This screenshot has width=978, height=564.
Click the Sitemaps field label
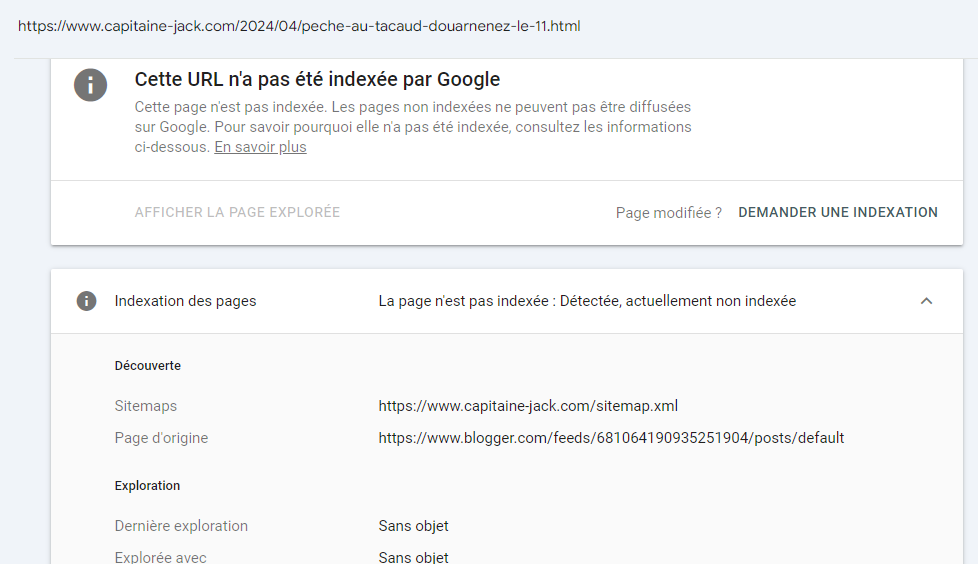pos(146,406)
